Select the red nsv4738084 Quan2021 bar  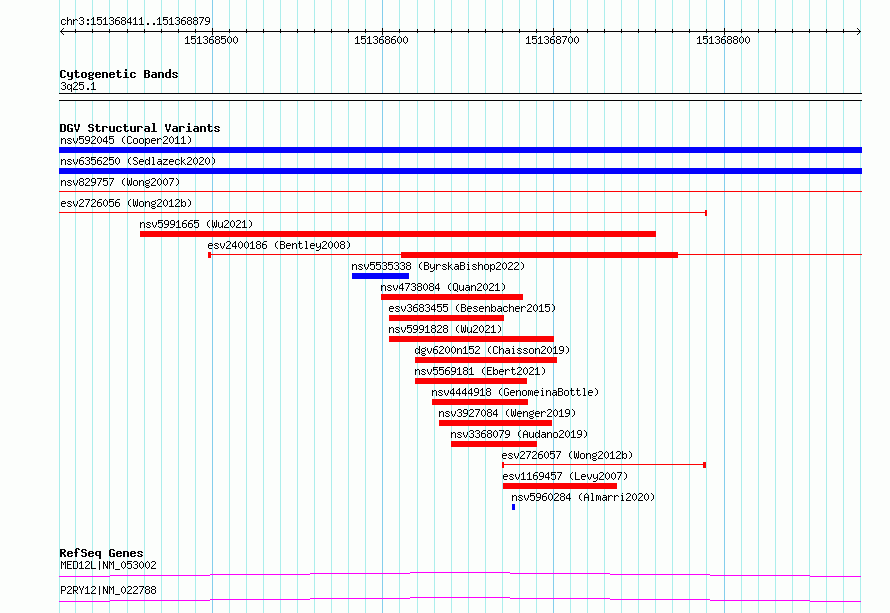click(452, 297)
